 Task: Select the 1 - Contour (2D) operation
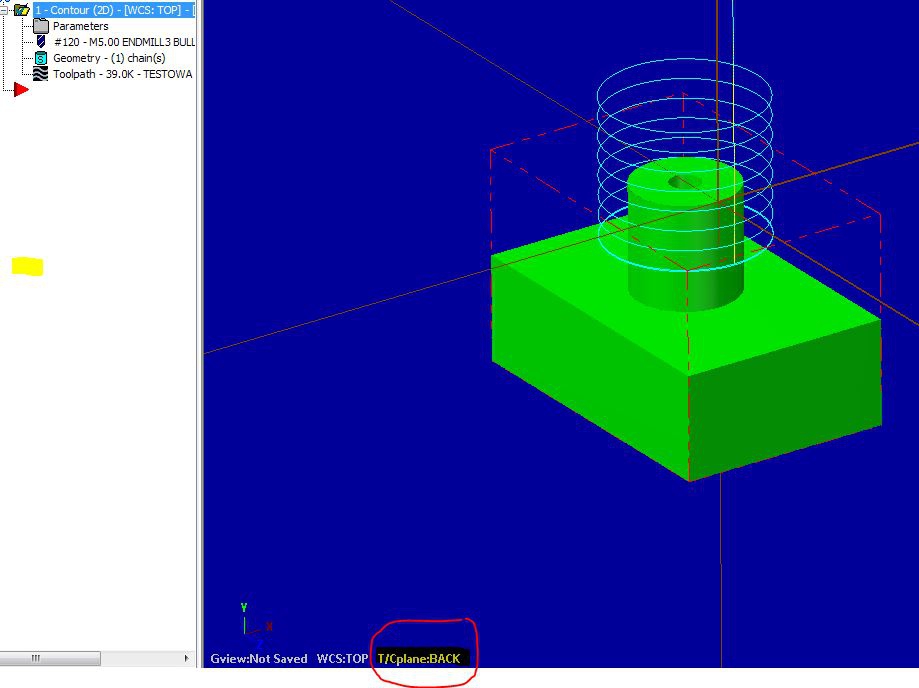pyautogui.click(x=114, y=10)
